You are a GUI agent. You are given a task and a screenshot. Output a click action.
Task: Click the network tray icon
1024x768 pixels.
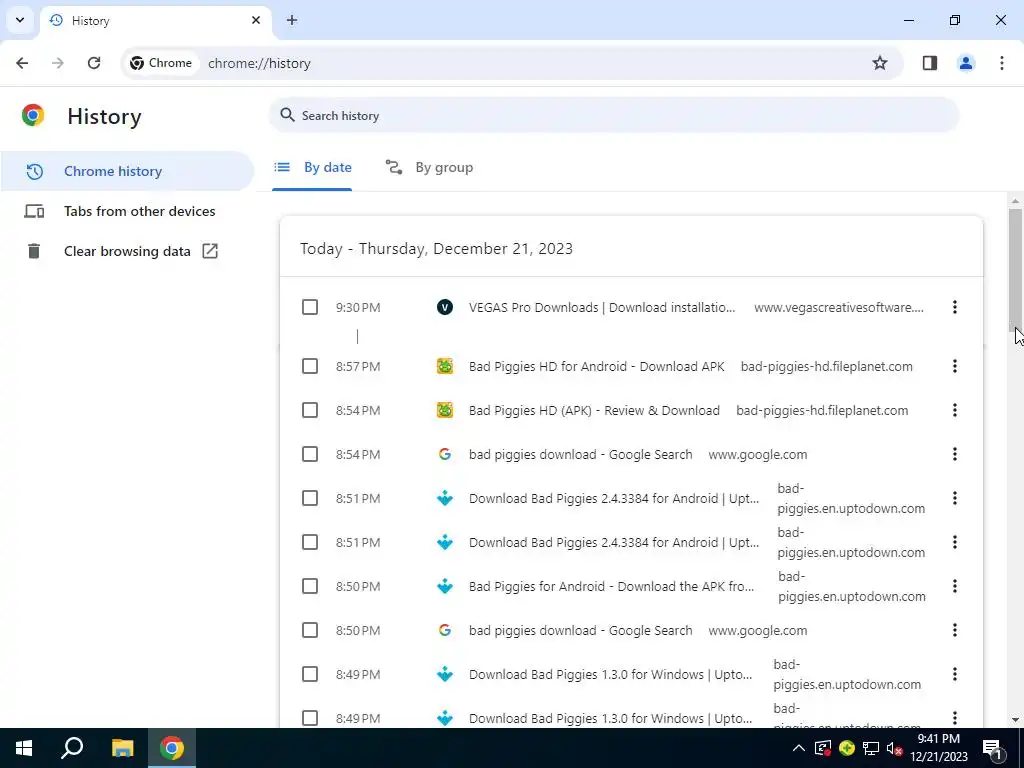tap(871, 748)
